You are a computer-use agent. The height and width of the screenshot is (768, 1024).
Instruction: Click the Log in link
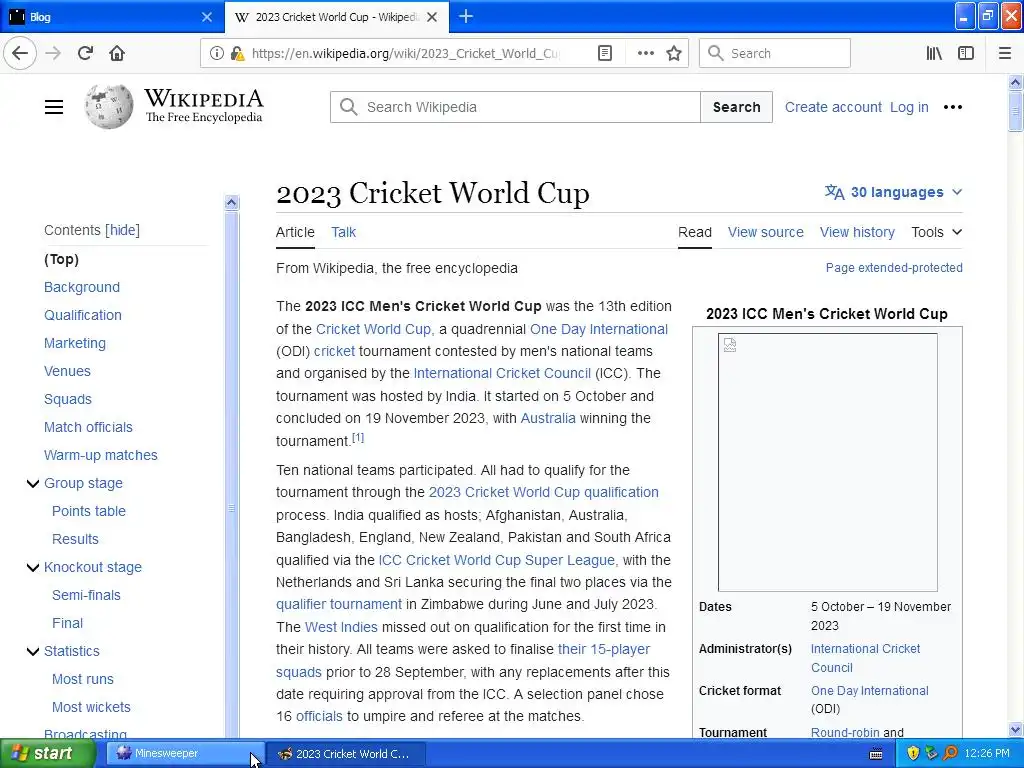(x=909, y=107)
